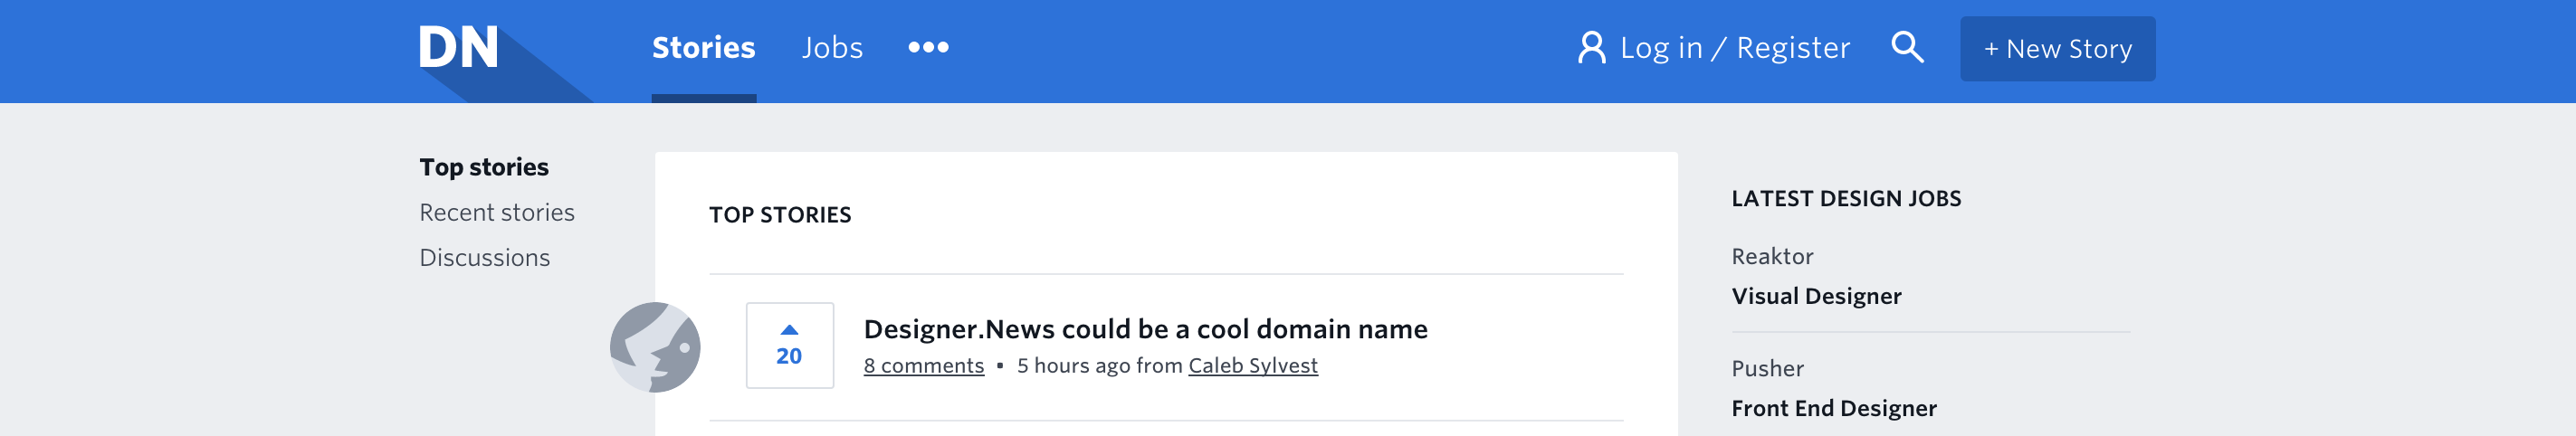
Task: Click the Reaktor company name
Action: [x=1771, y=256]
